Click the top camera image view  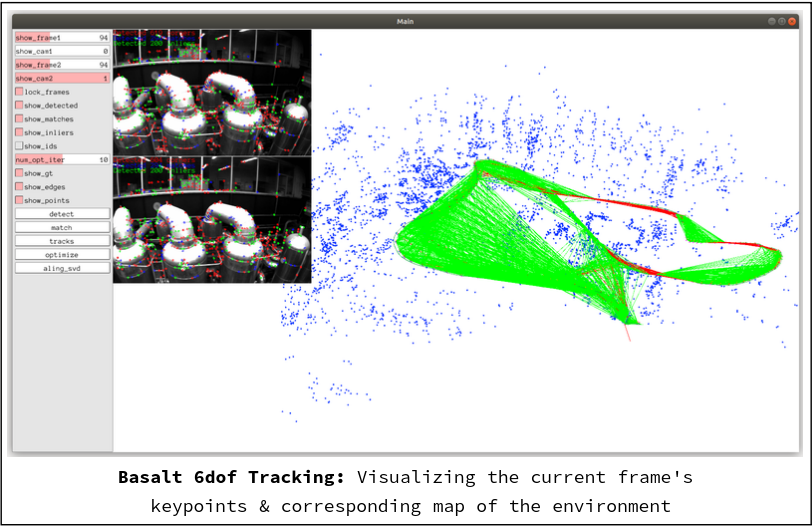(212, 92)
